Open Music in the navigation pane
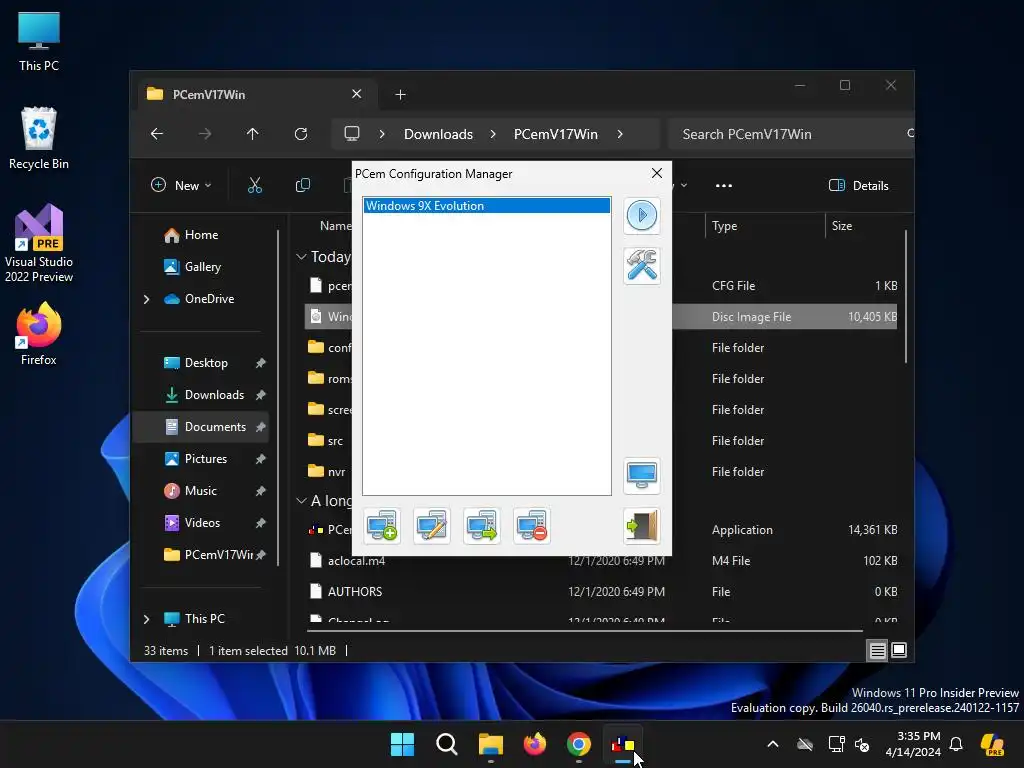The height and width of the screenshot is (768, 1024). (x=200, y=490)
